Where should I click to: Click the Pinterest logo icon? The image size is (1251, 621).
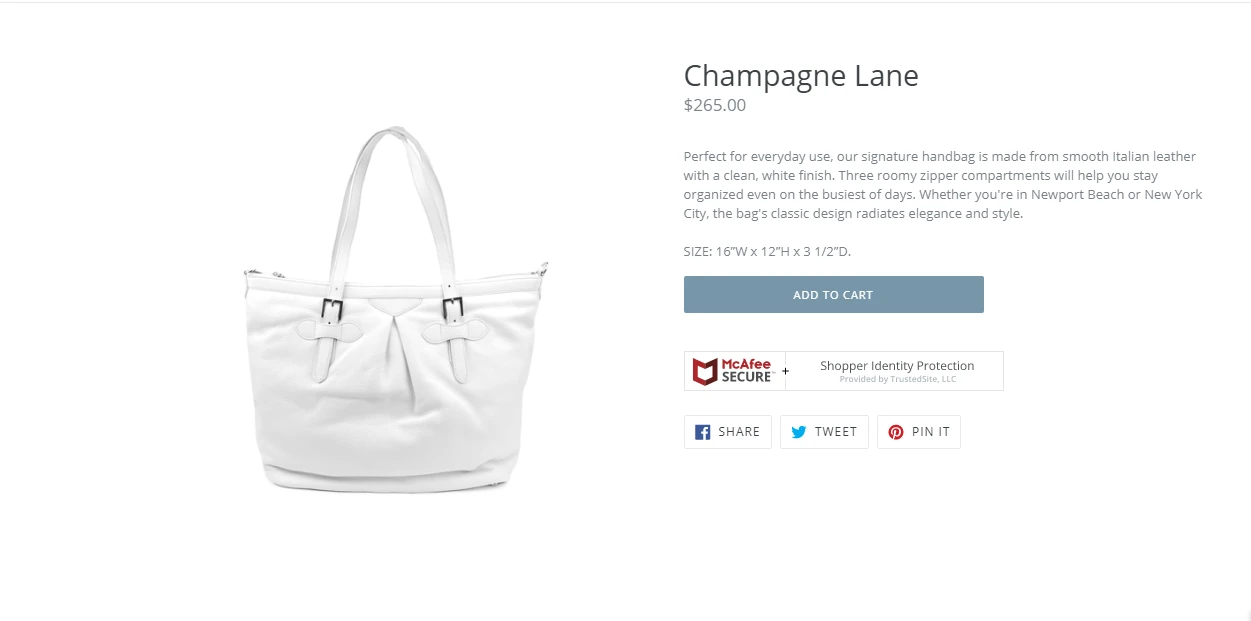(x=896, y=432)
